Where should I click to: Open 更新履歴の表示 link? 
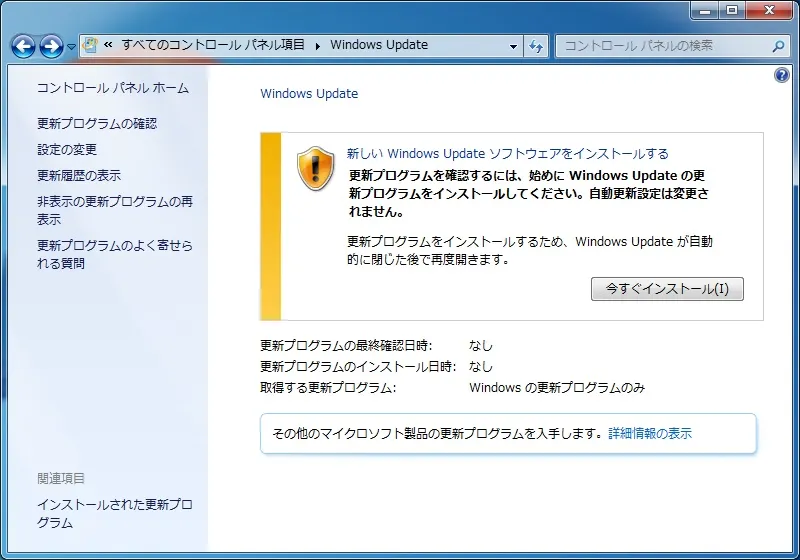(x=79, y=175)
